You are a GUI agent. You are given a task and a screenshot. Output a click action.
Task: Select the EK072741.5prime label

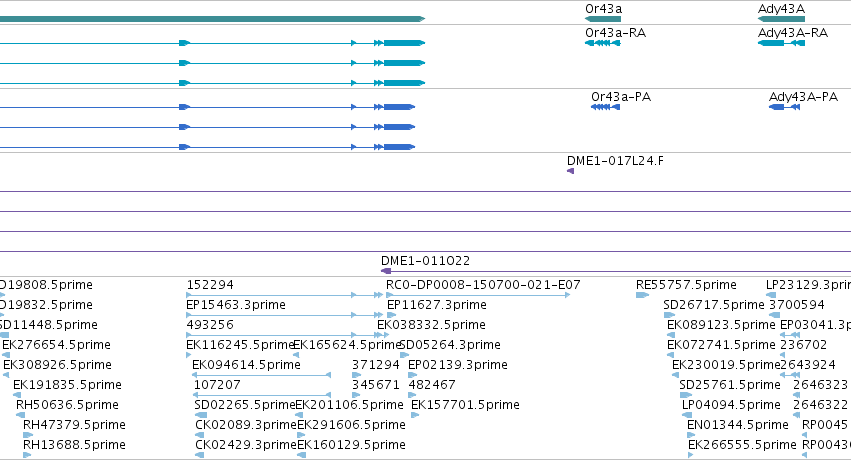click(721, 345)
